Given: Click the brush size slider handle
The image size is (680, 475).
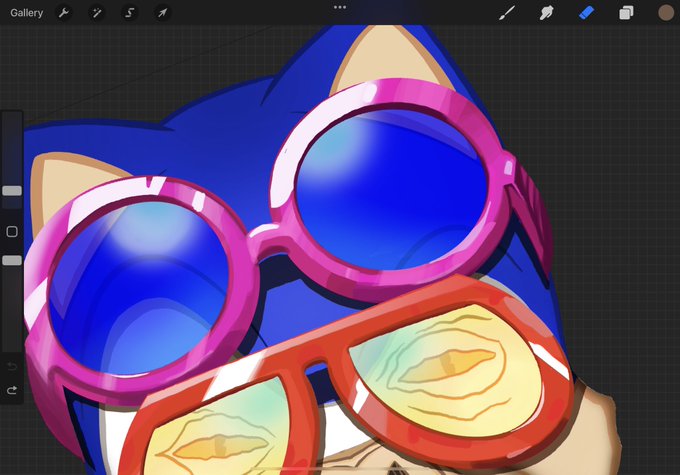Looking at the screenshot, I should tap(12, 191).
